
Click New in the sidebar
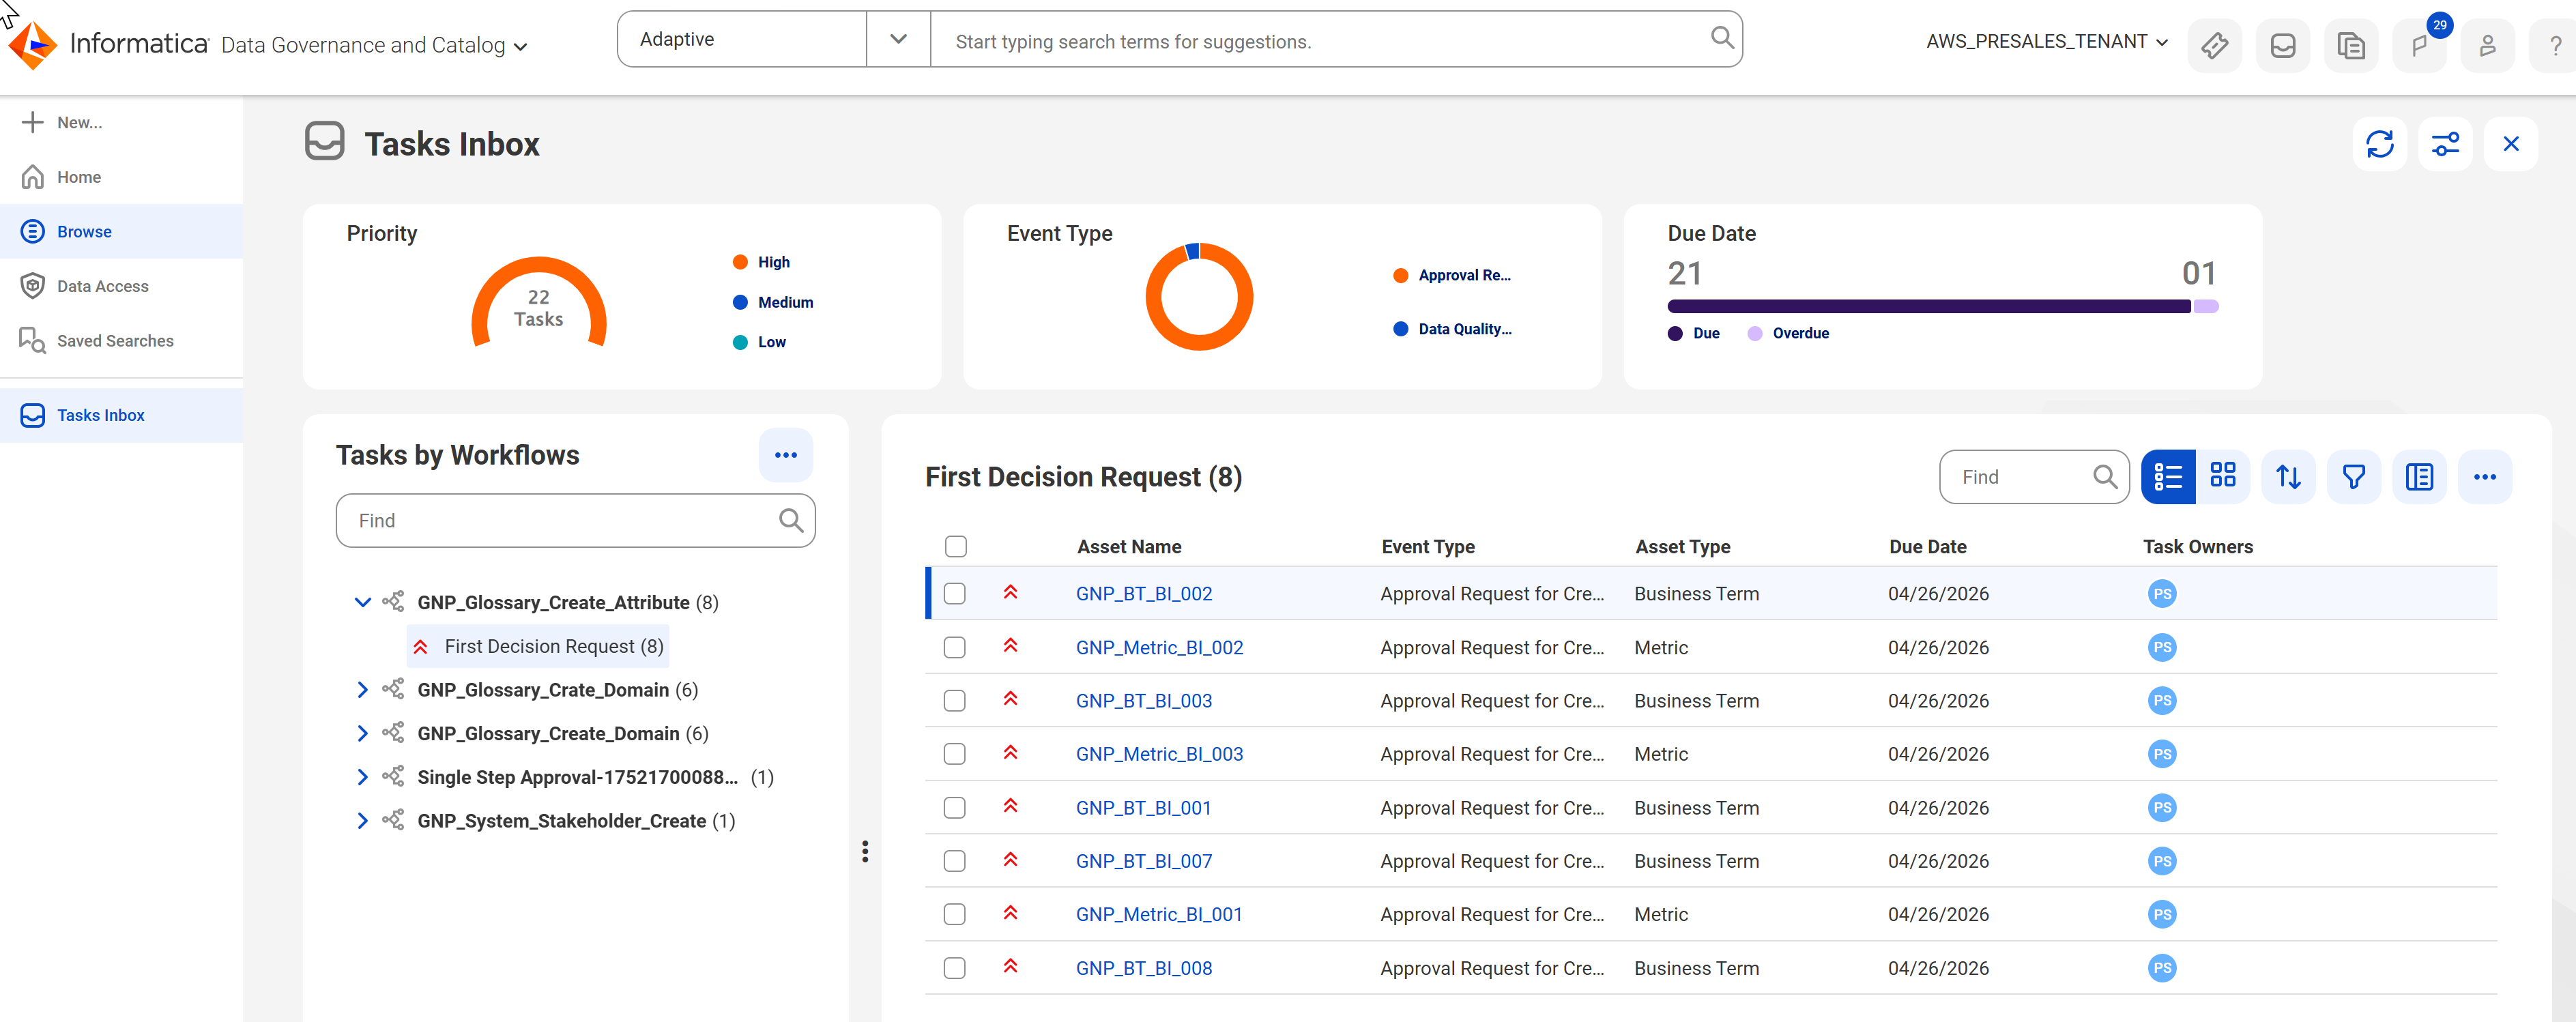coord(121,122)
